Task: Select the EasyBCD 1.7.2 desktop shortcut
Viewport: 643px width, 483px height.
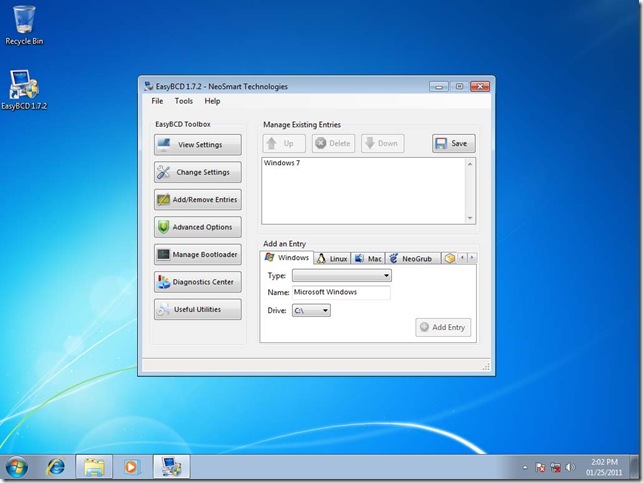Action: (x=24, y=90)
